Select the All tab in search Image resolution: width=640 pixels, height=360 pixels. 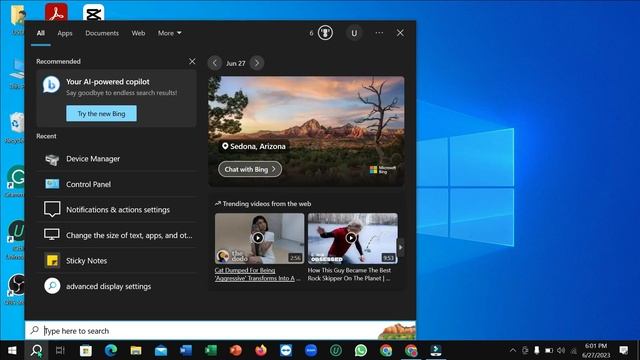pos(41,33)
